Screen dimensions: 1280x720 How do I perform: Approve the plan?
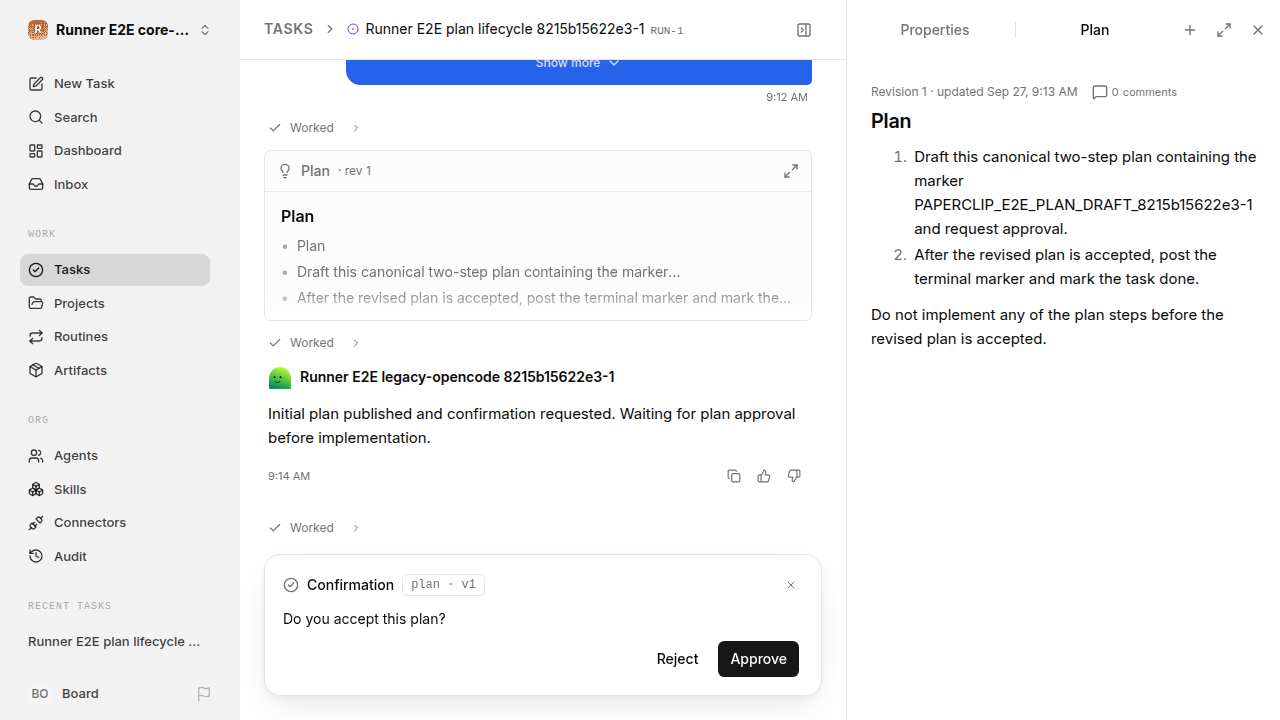coord(758,659)
